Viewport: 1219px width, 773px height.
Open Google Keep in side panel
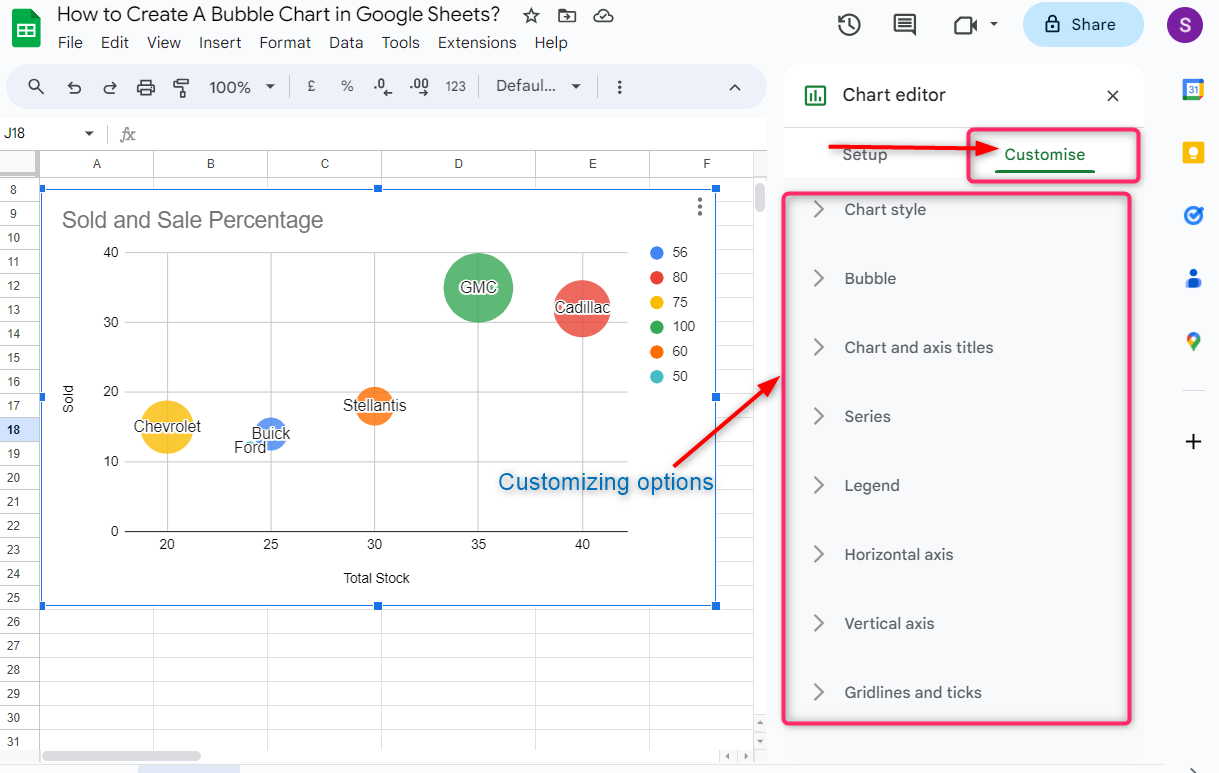(x=1193, y=152)
